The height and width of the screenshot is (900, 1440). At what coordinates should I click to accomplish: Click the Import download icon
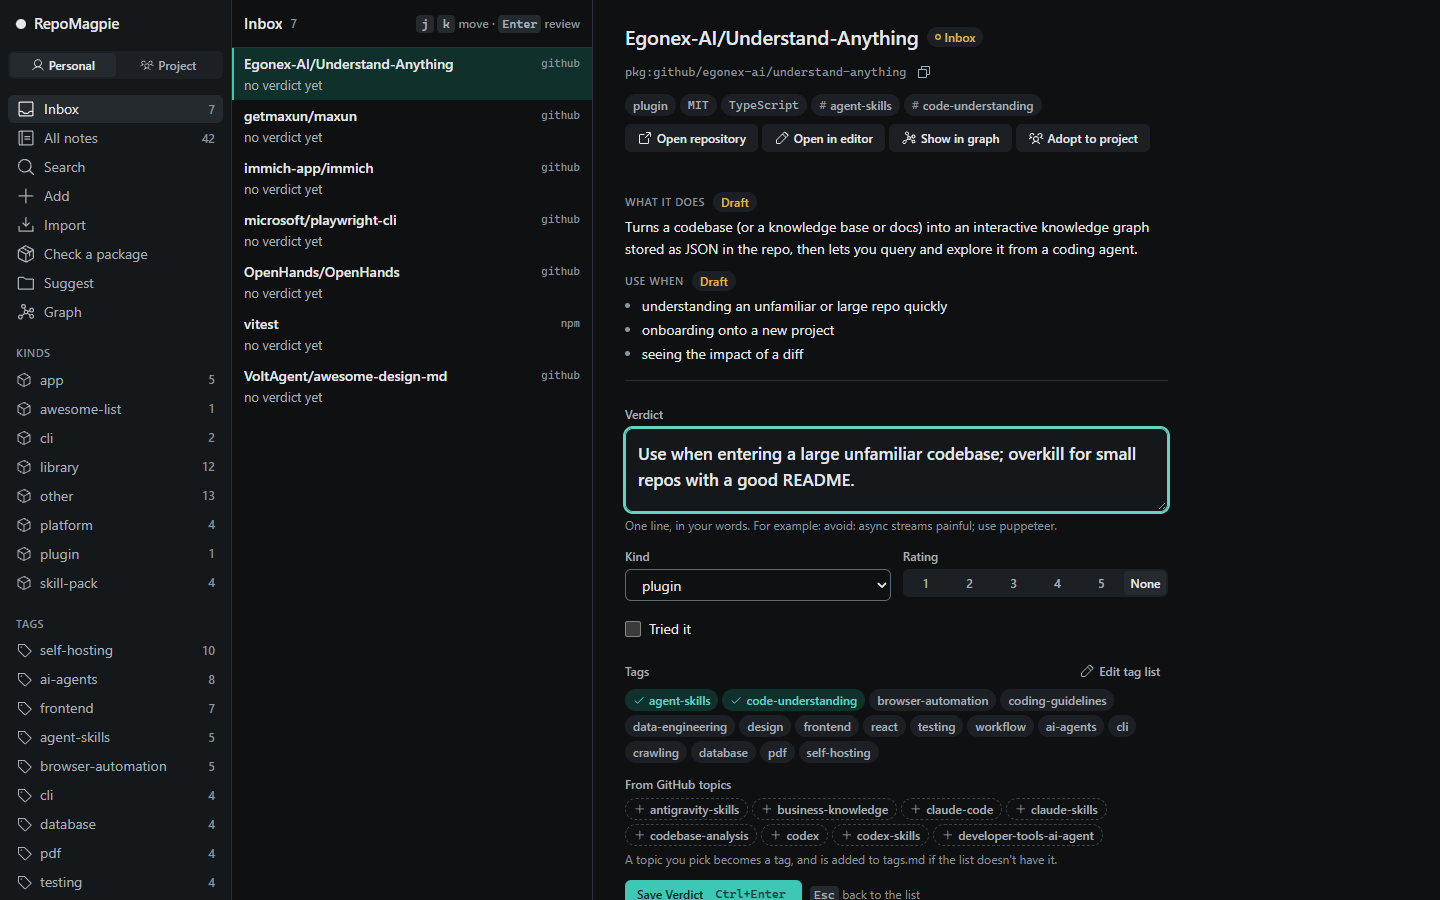[26, 225]
